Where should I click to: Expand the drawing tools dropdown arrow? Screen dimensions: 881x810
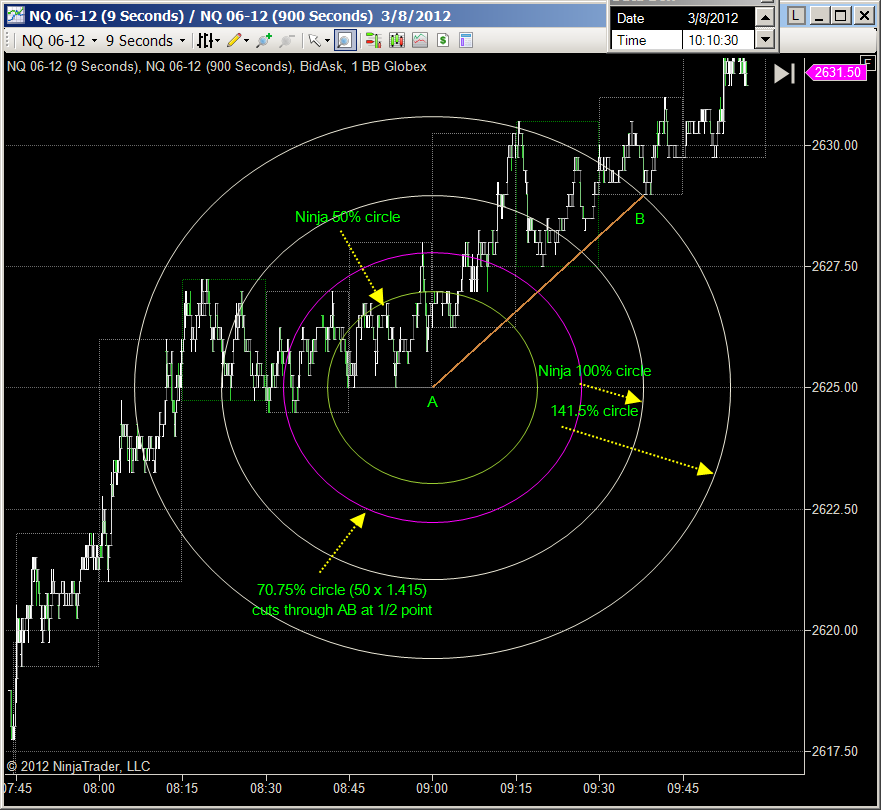tap(246, 41)
